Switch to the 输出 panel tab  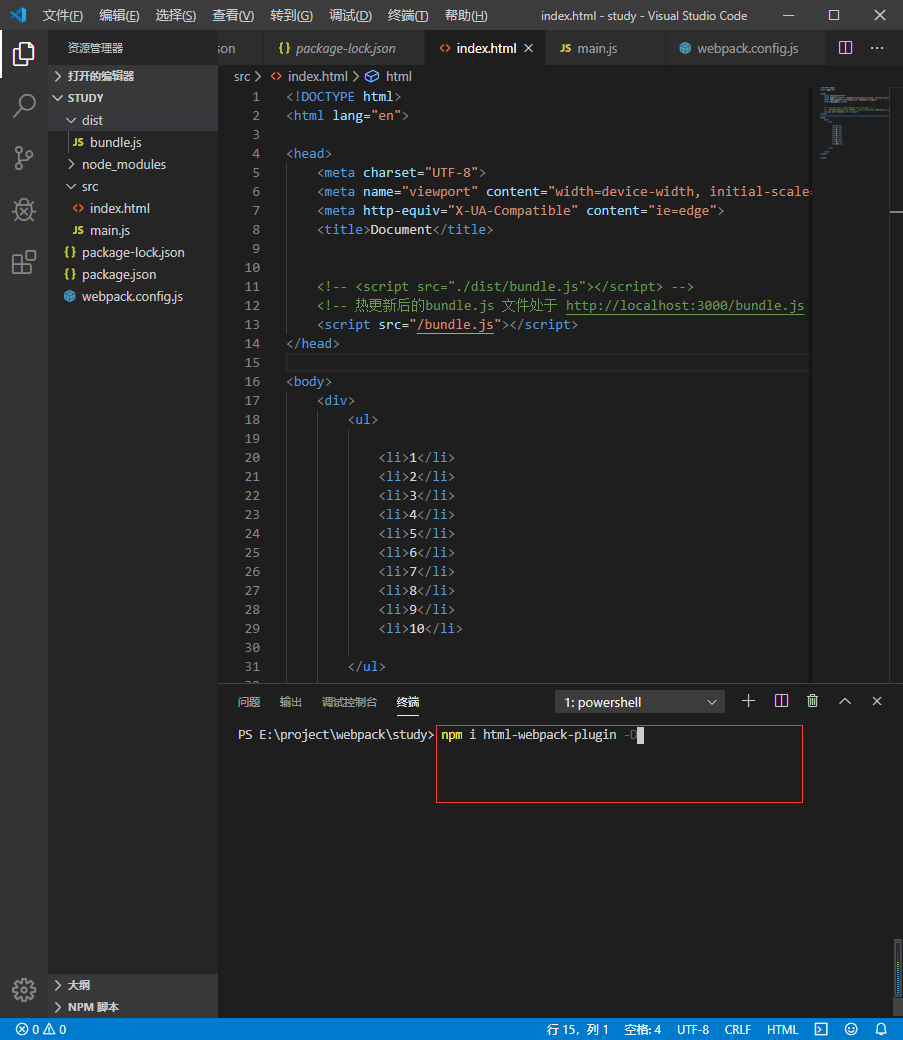coord(291,702)
